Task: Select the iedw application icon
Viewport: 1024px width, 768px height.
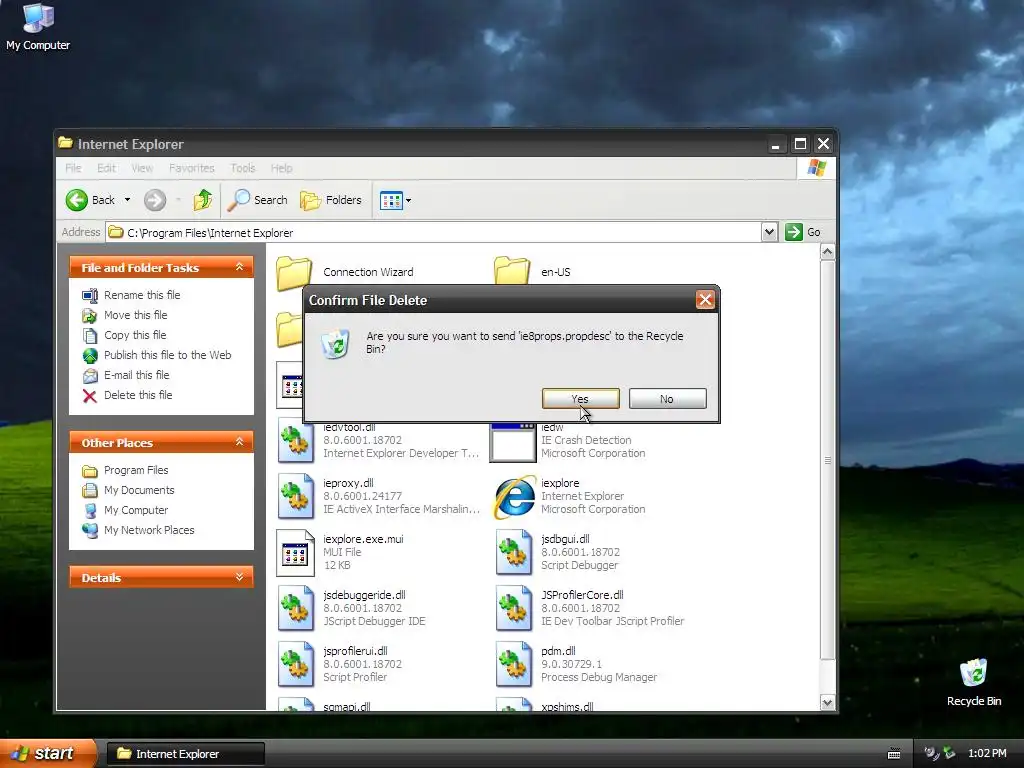Action: [513, 442]
